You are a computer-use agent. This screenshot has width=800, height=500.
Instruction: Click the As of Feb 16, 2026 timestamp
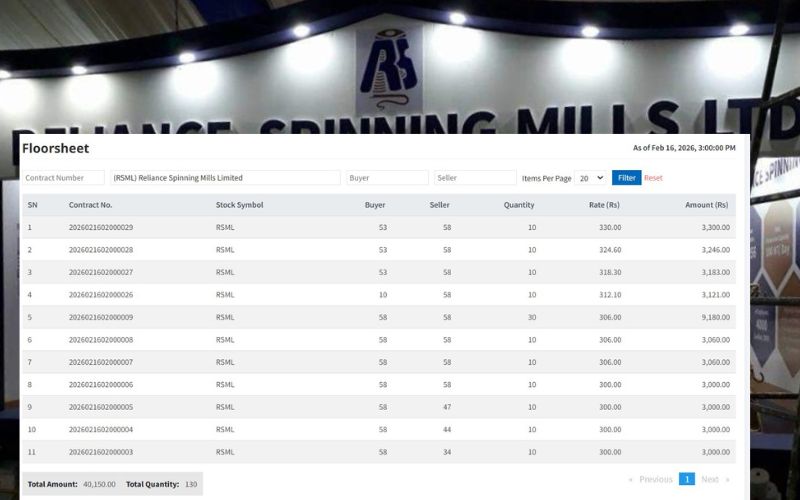[684, 148]
